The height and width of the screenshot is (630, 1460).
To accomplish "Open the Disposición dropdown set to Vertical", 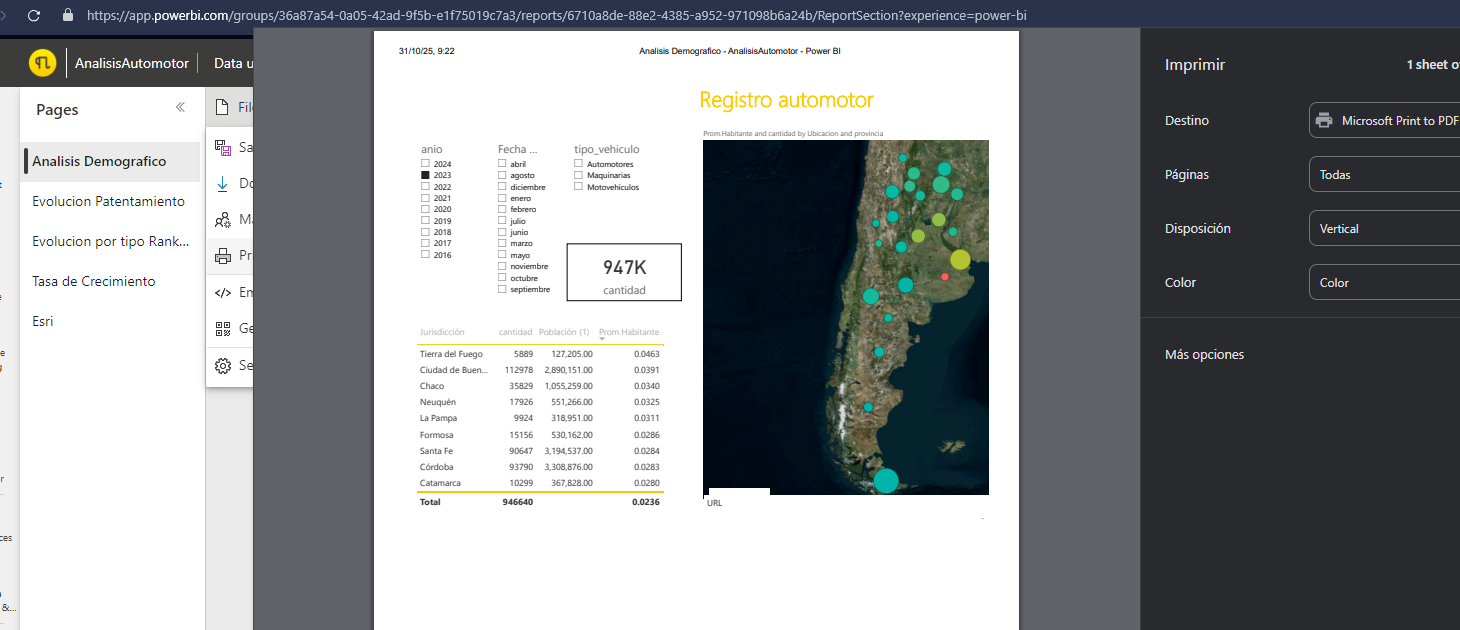I will coord(1384,228).
